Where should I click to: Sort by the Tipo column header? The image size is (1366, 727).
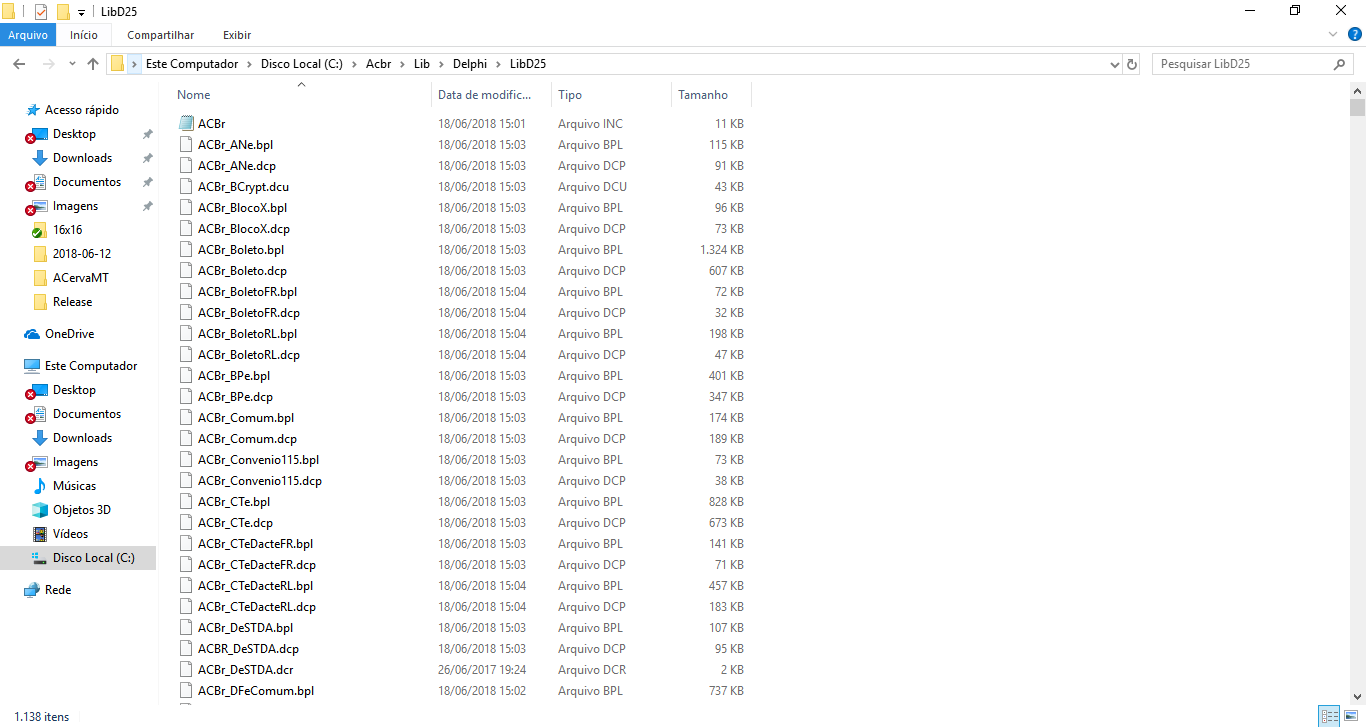pos(611,95)
